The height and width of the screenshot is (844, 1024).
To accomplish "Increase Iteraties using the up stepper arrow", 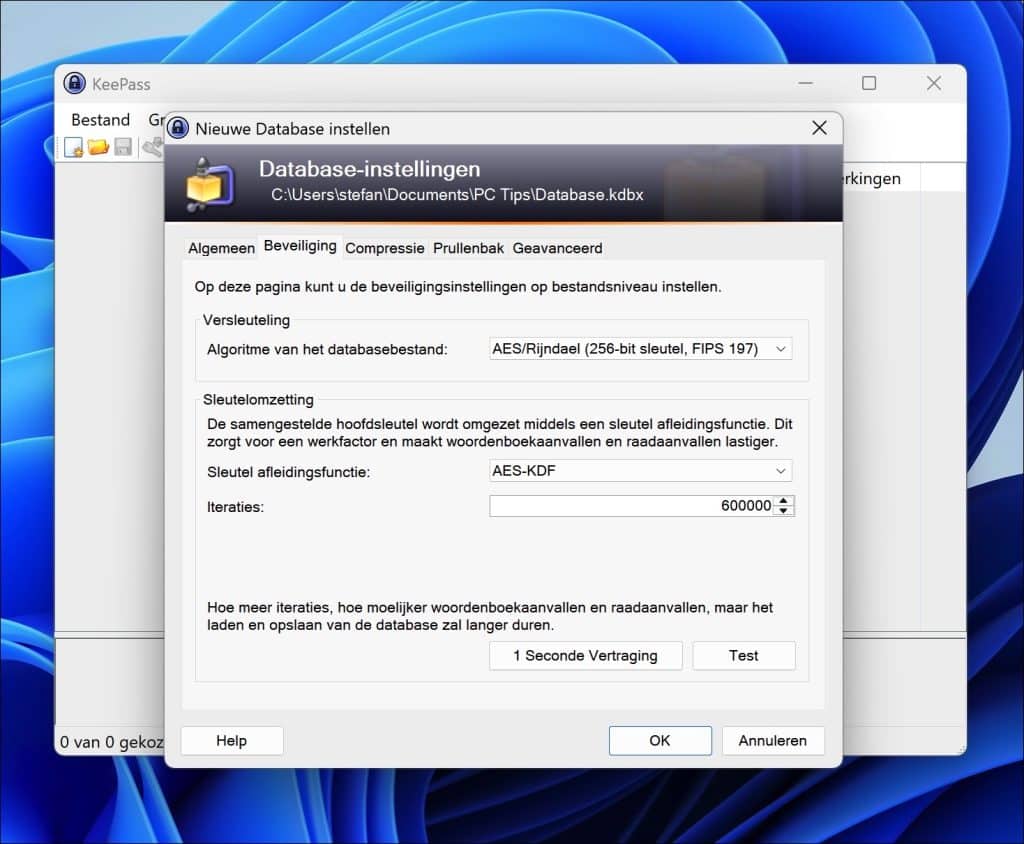I will click(x=786, y=500).
